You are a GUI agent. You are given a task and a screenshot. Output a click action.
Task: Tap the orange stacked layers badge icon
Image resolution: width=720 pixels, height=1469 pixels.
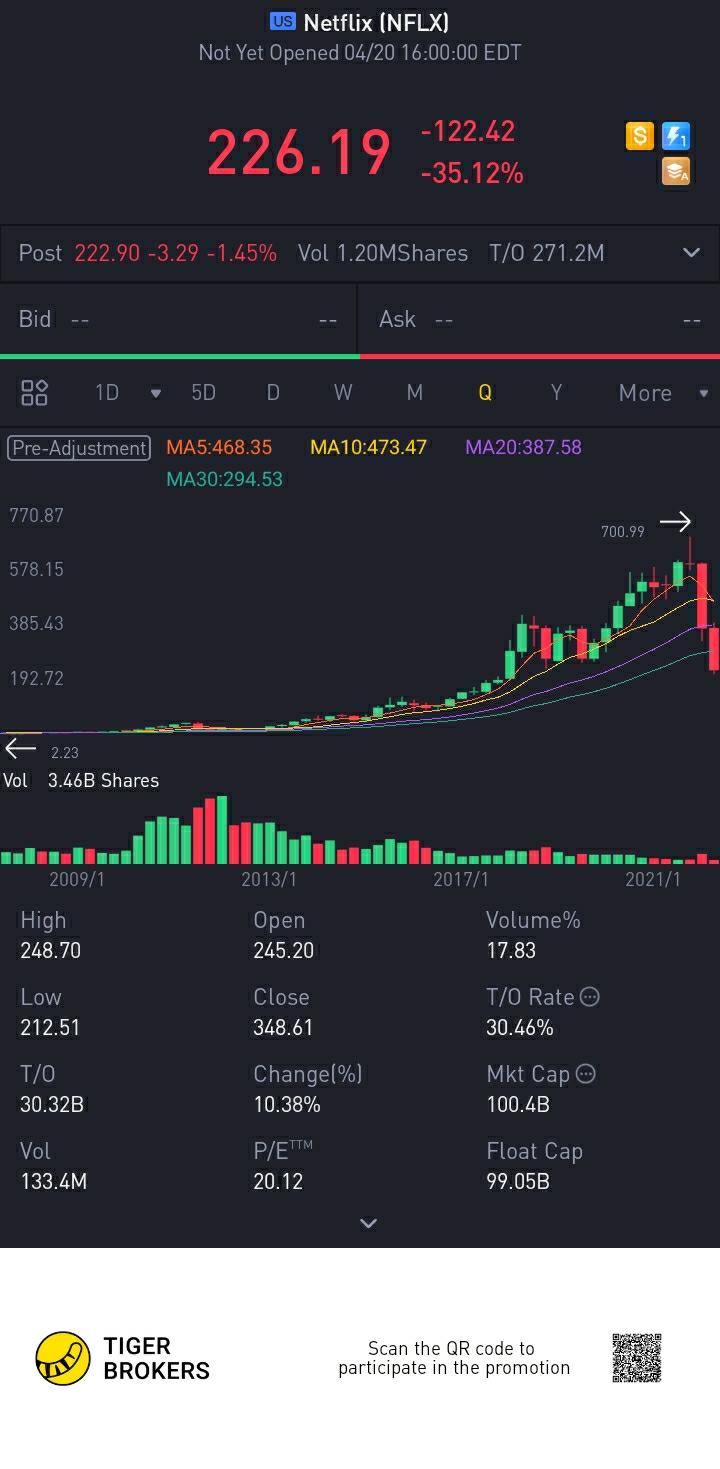point(677,172)
